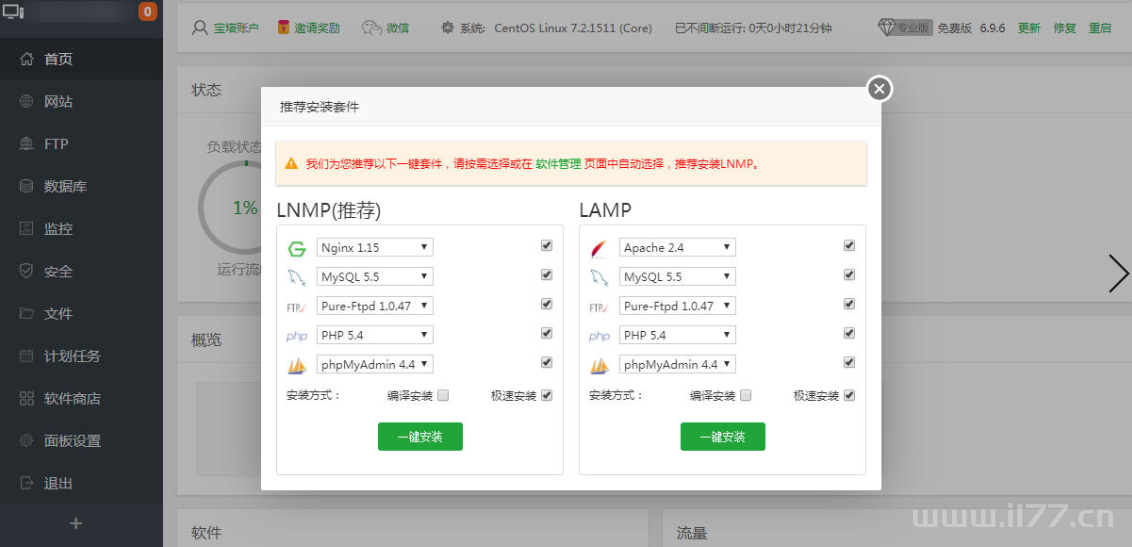Uncheck the LAMP phpMyAdmin 4.4 checkbox
The width and height of the screenshot is (1132, 547).
(849, 362)
